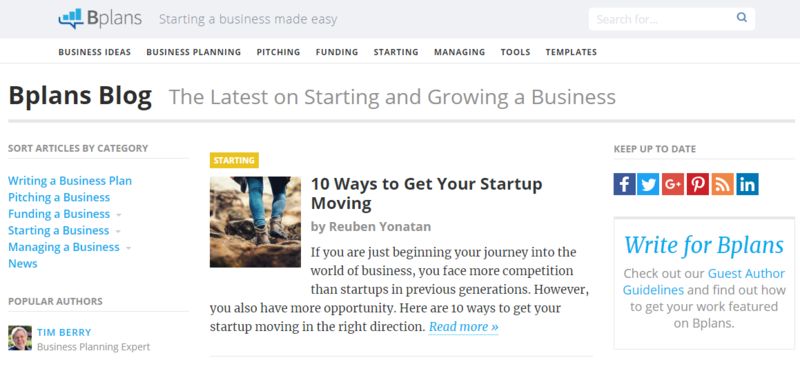Screen dimensions: 800x371
Task: Click the search magnifier icon
Action: click(x=741, y=18)
